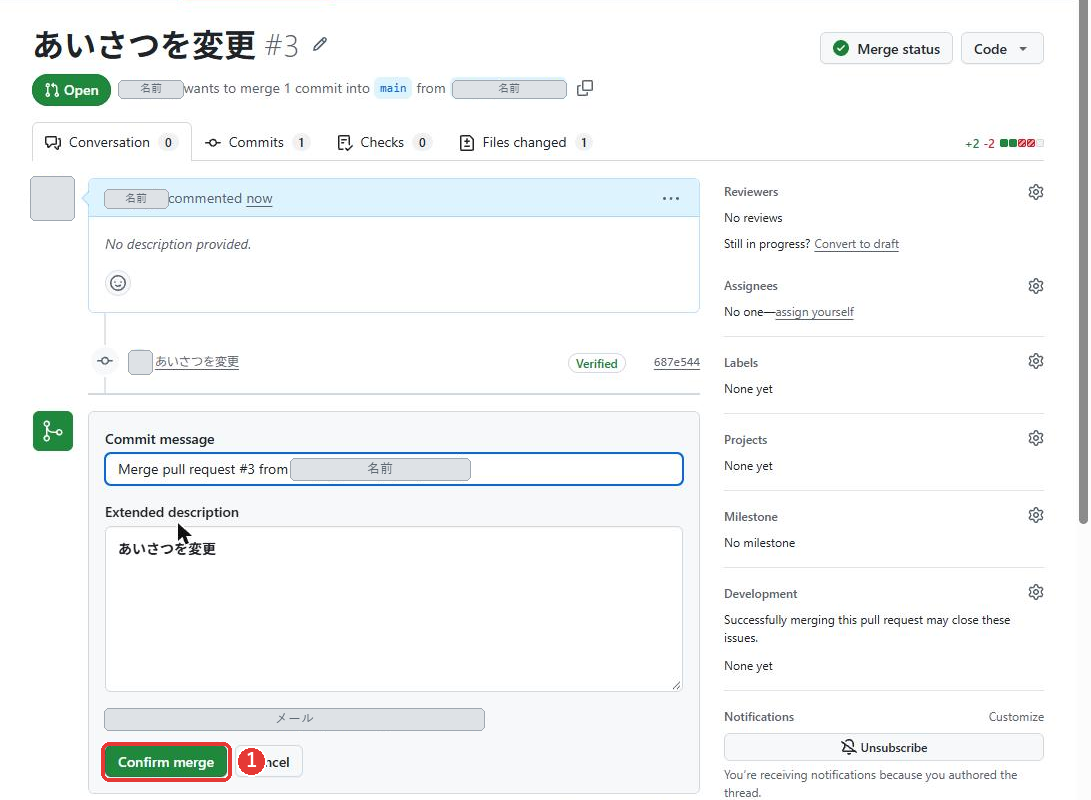This screenshot has height=800, width=1091.
Task: Click the green merge branch icon
Action: (53, 431)
